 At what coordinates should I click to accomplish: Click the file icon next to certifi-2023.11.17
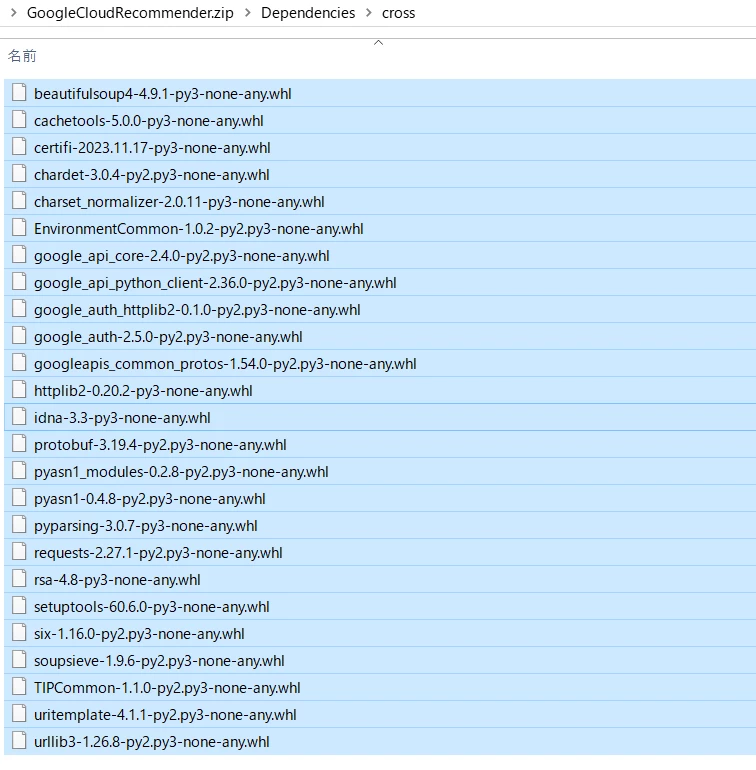point(19,146)
